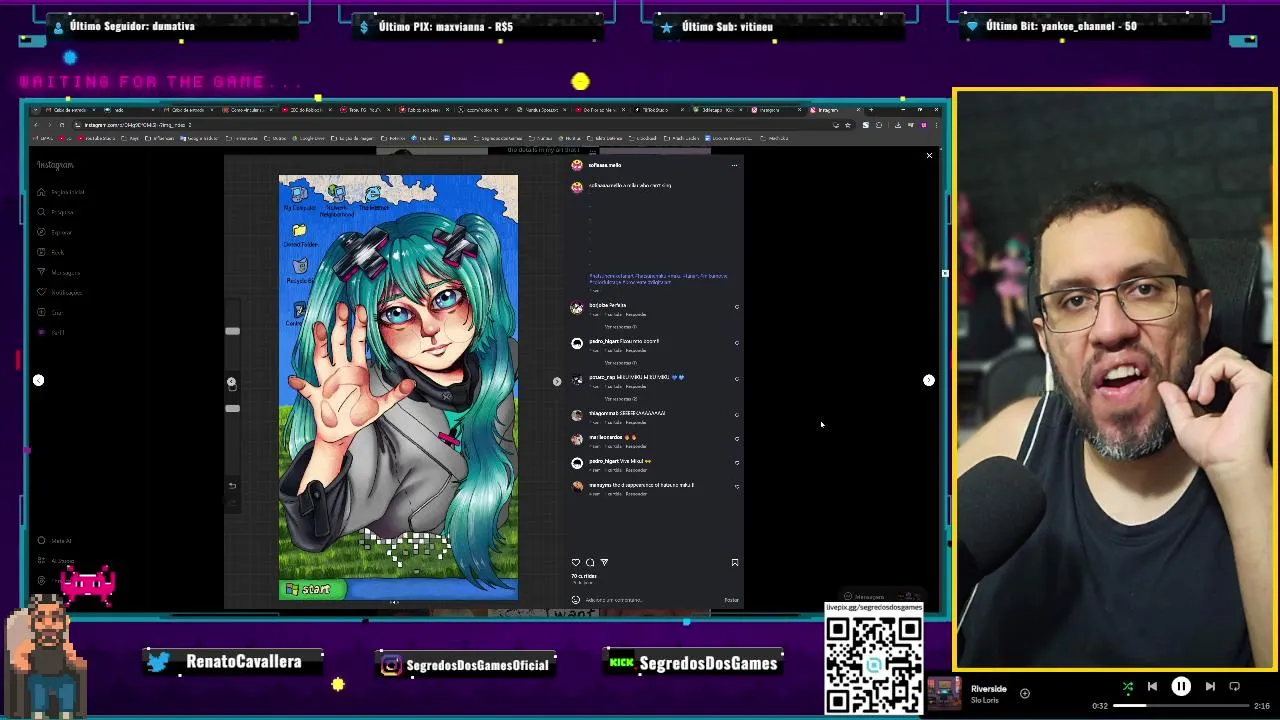The width and height of the screenshot is (1280, 720).
Task: Open Pesquisa in the Instagram sidebar
Action: pos(57,212)
